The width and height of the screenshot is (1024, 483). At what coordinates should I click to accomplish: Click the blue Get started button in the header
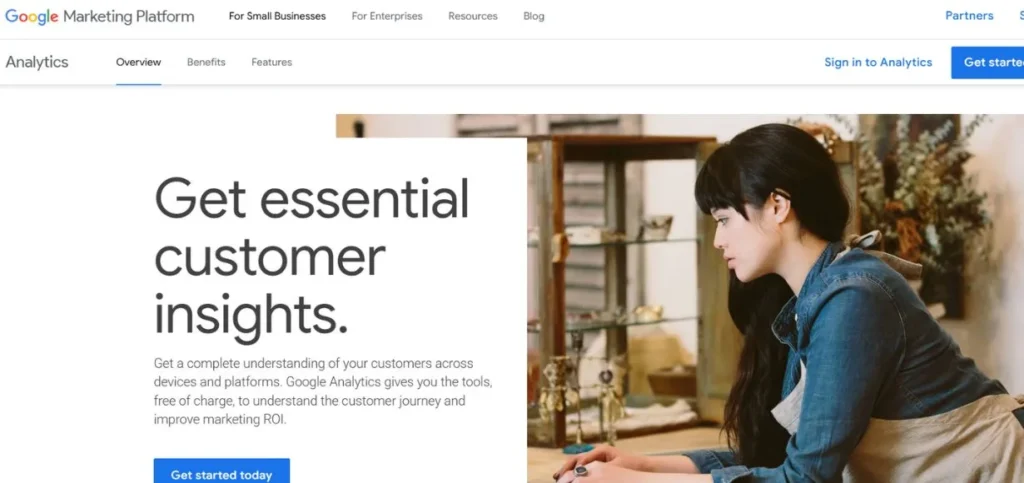tap(987, 63)
